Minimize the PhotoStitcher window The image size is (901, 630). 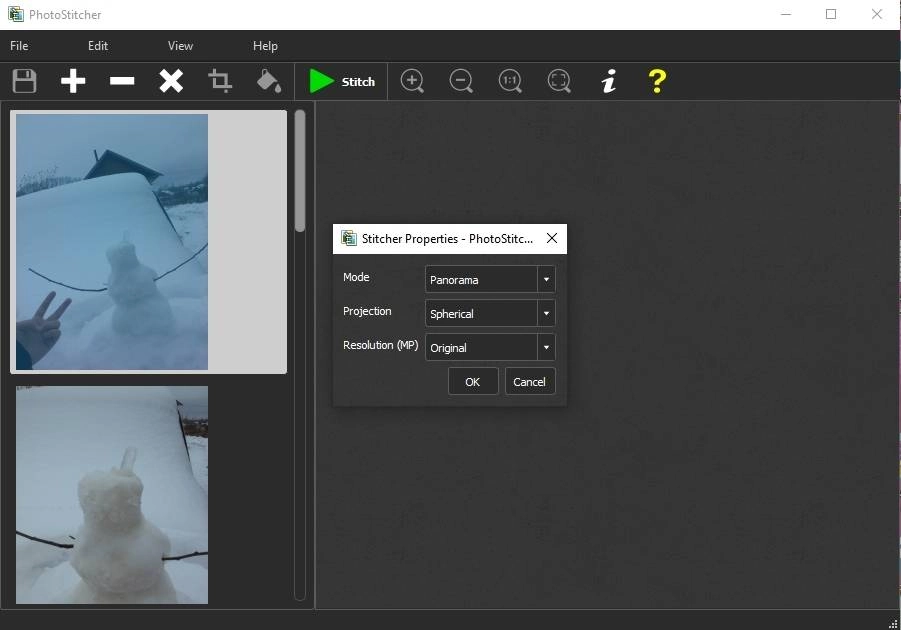pos(786,14)
